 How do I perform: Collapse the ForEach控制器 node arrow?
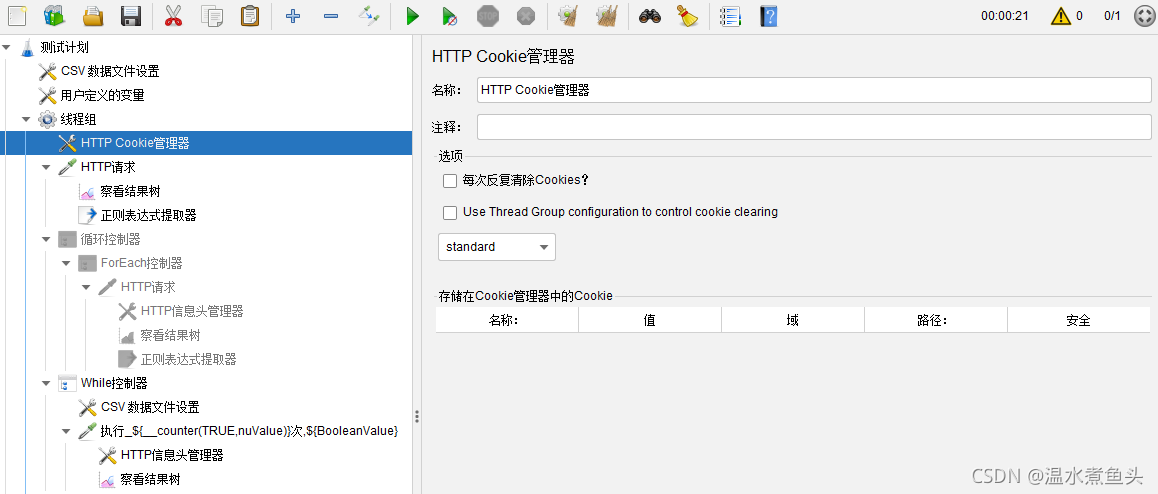pyautogui.click(x=66, y=263)
